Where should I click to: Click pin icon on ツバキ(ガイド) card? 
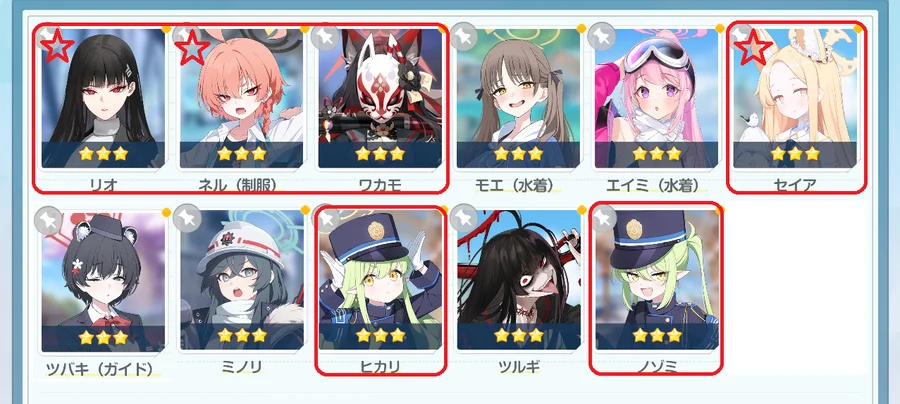coord(48,219)
